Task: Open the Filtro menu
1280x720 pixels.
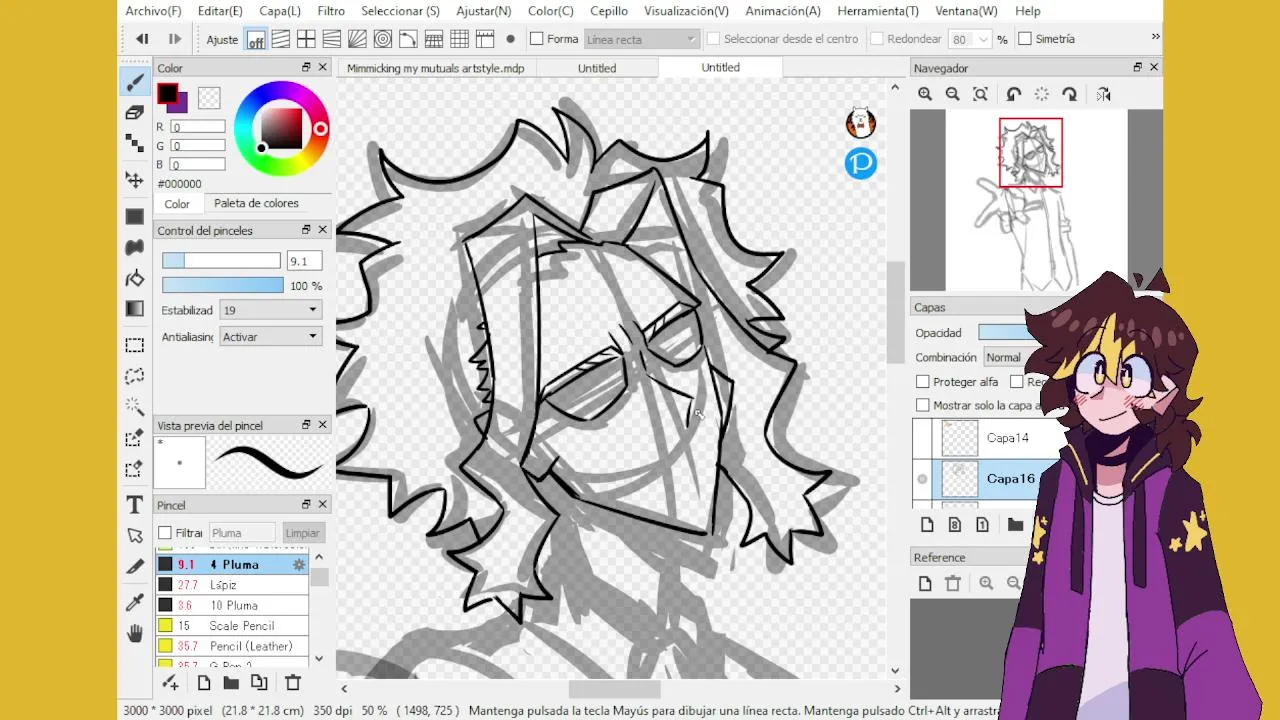Action: click(x=331, y=11)
